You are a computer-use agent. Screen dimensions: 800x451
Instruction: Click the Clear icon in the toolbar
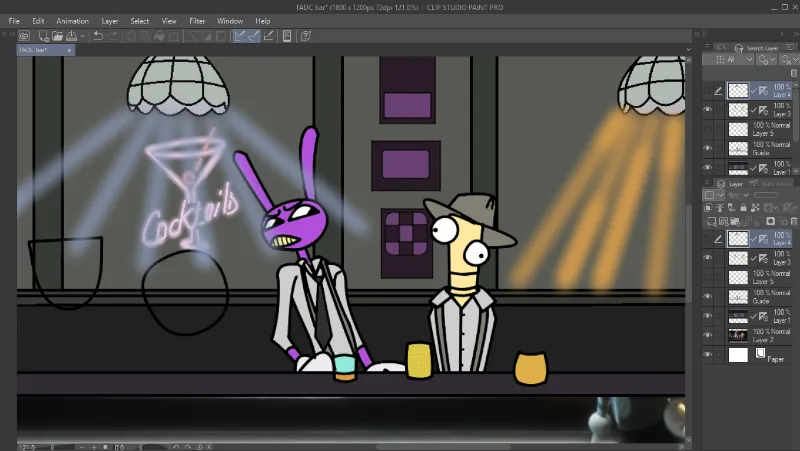pyautogui.click(x=131, y=36)
